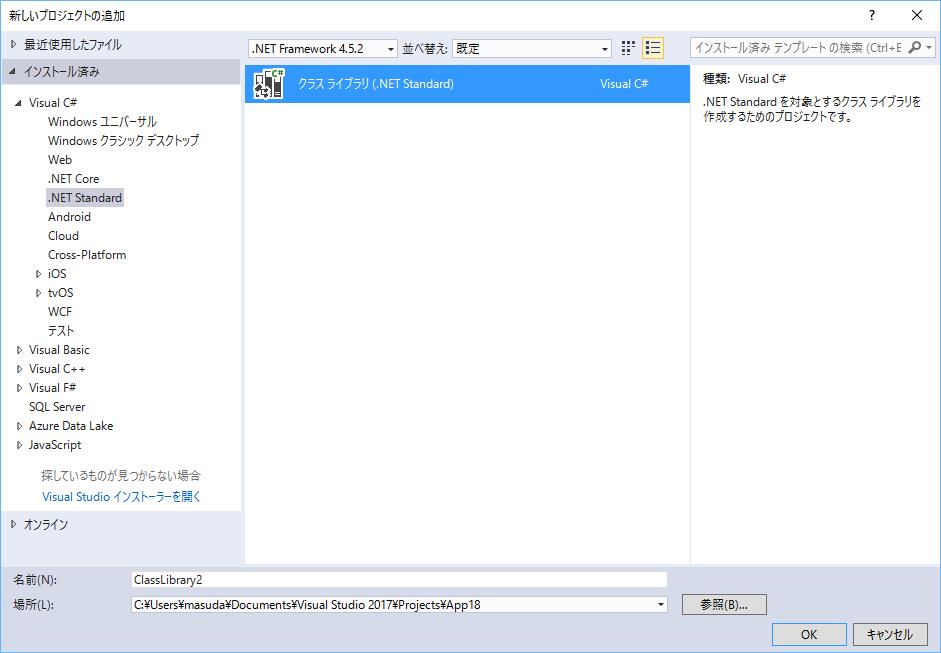Switch to small icons grid view
941x653 pixels.
628,48
